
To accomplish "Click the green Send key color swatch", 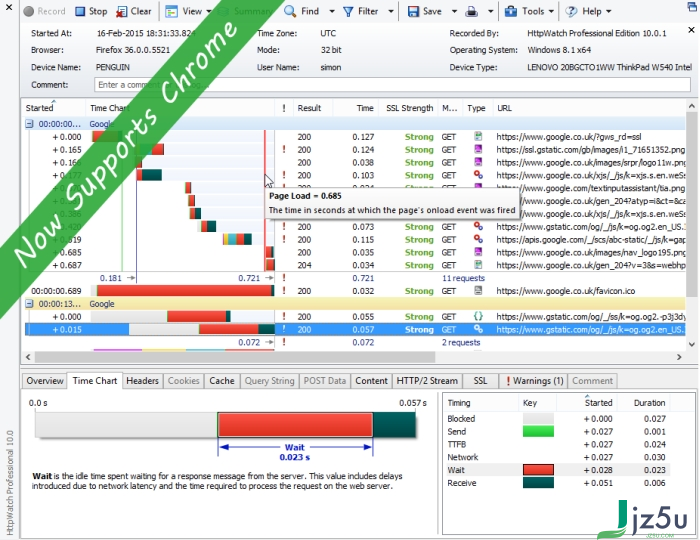I will coord(538,432).
